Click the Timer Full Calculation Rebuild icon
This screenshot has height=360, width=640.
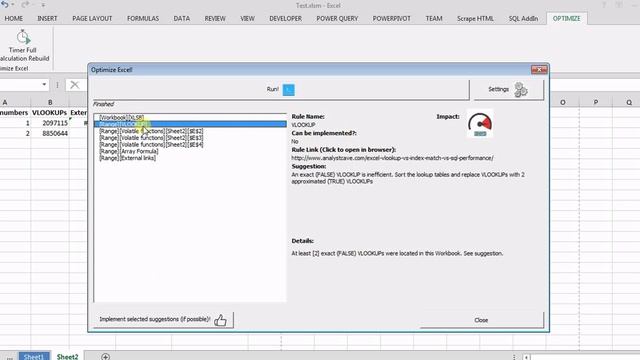point(23,37)
